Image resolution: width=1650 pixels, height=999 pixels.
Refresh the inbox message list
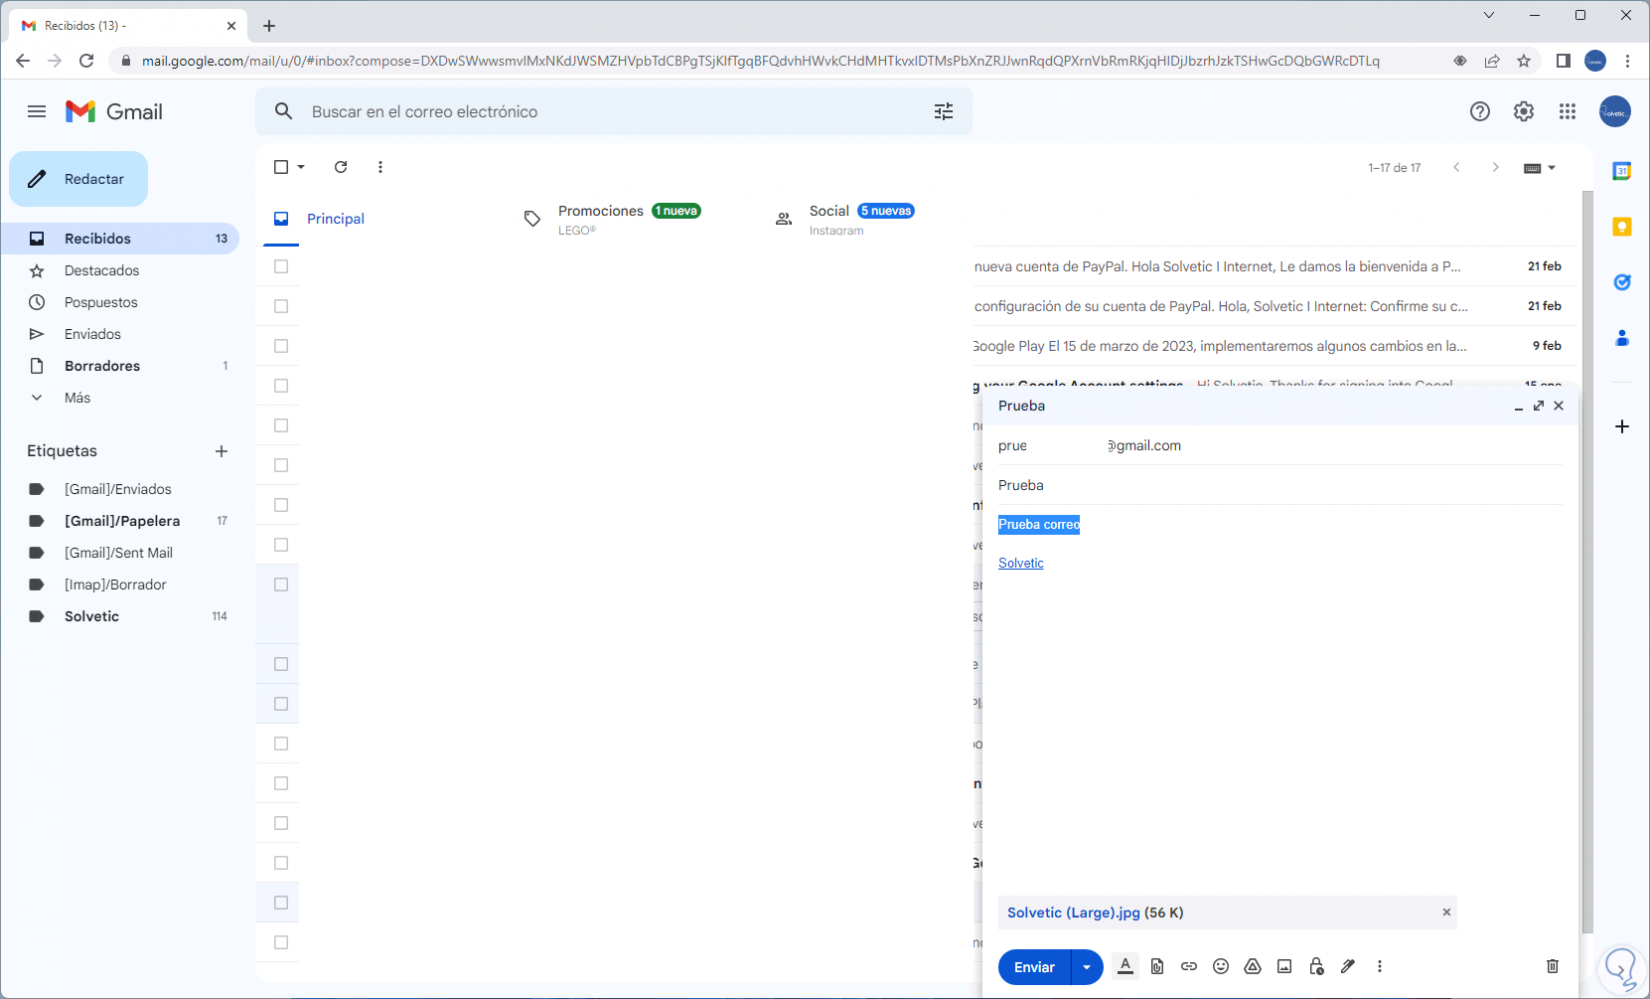coord(341,167)
